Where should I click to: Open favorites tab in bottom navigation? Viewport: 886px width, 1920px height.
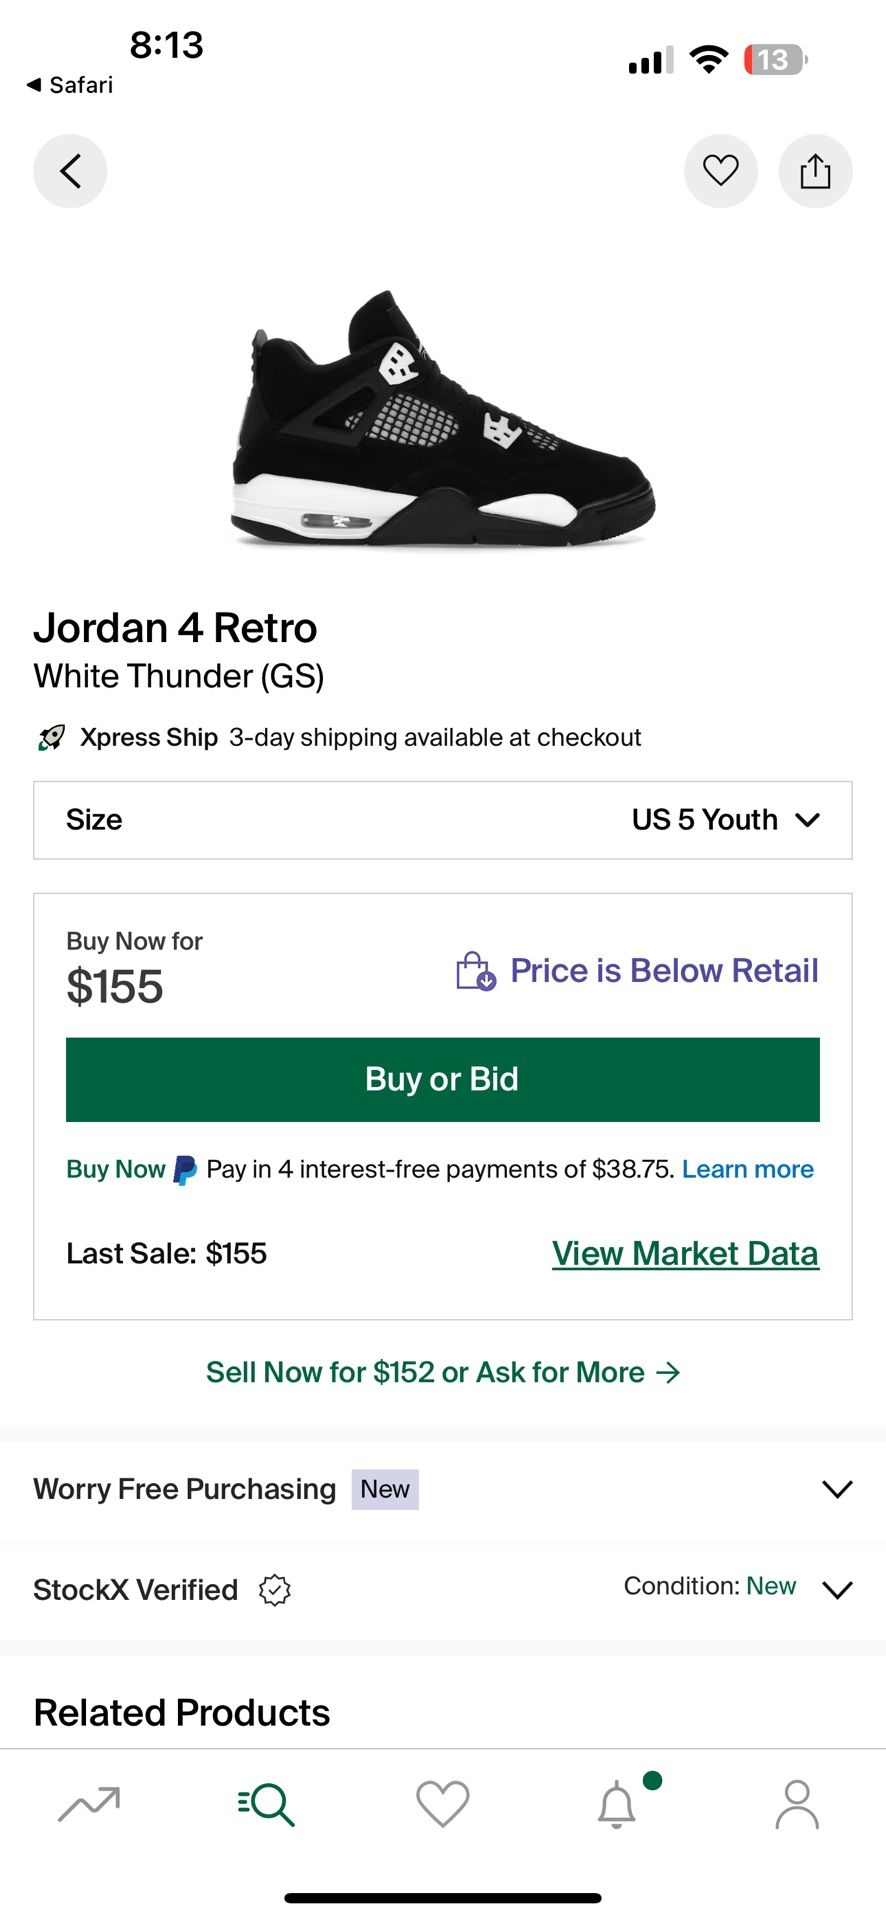442,1803
